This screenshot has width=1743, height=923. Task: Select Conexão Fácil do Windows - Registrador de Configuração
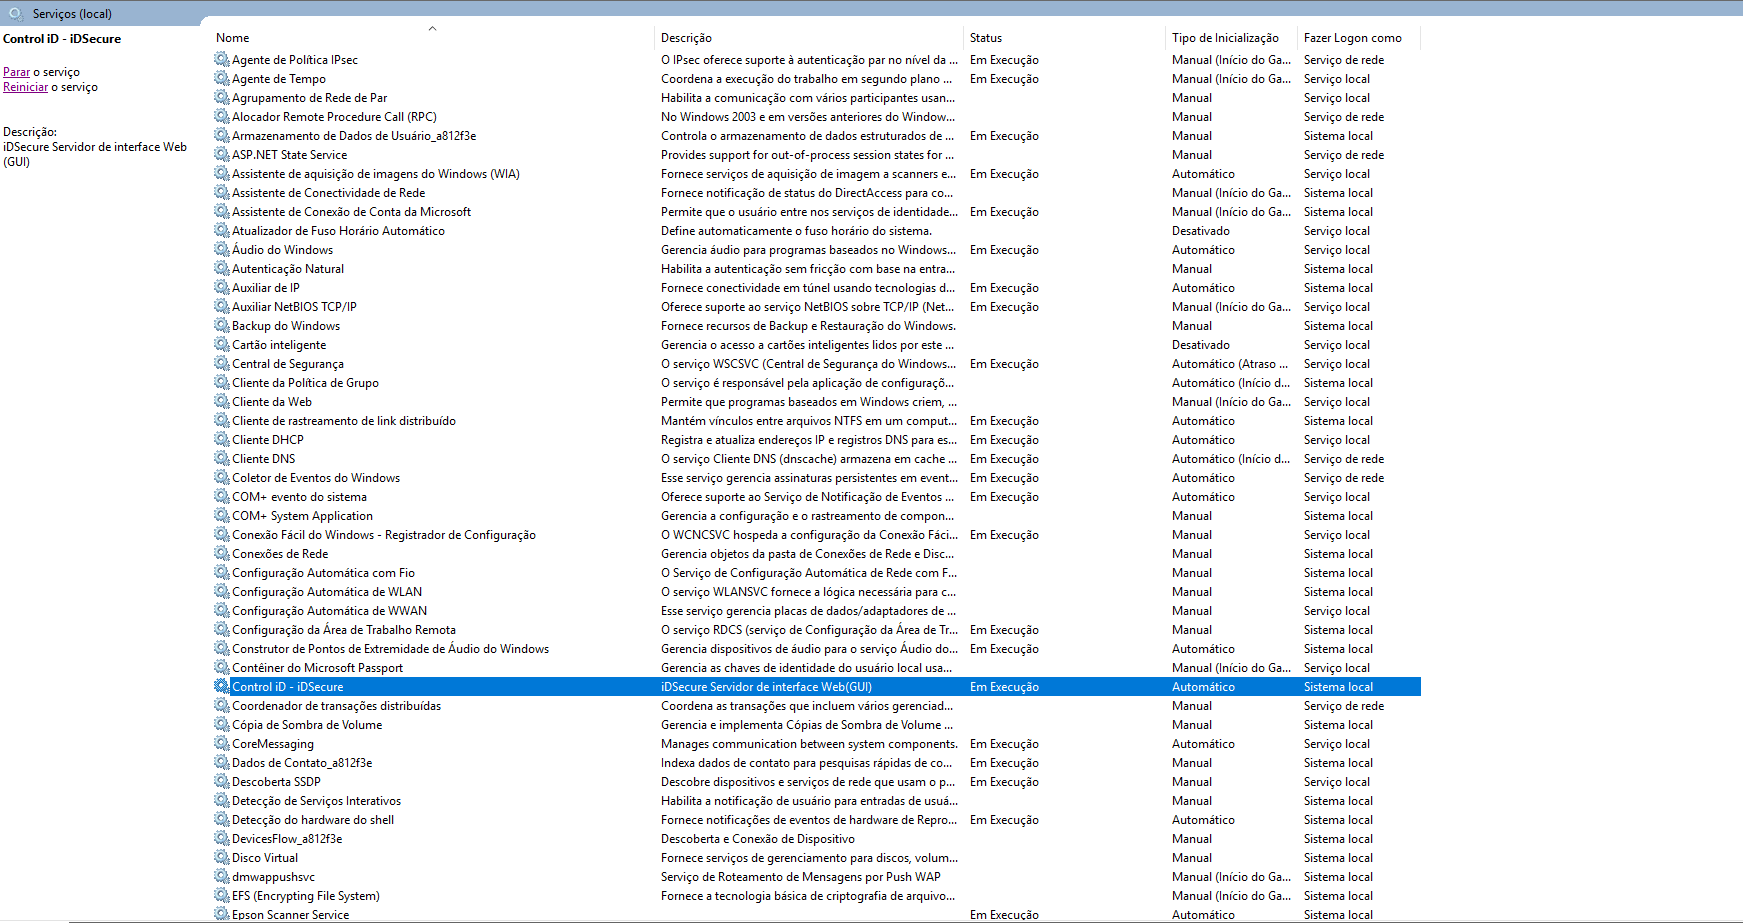pos(384,535)
